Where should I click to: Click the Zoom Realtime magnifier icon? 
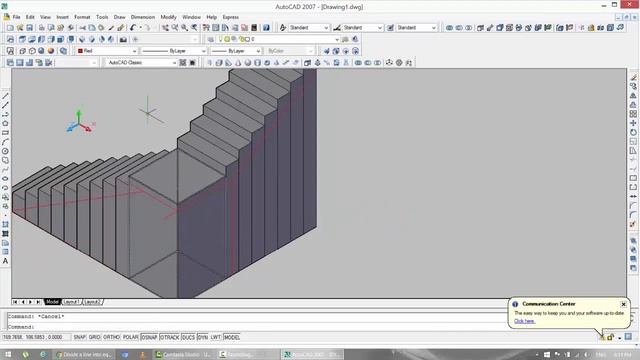click(x=175, y=28)
